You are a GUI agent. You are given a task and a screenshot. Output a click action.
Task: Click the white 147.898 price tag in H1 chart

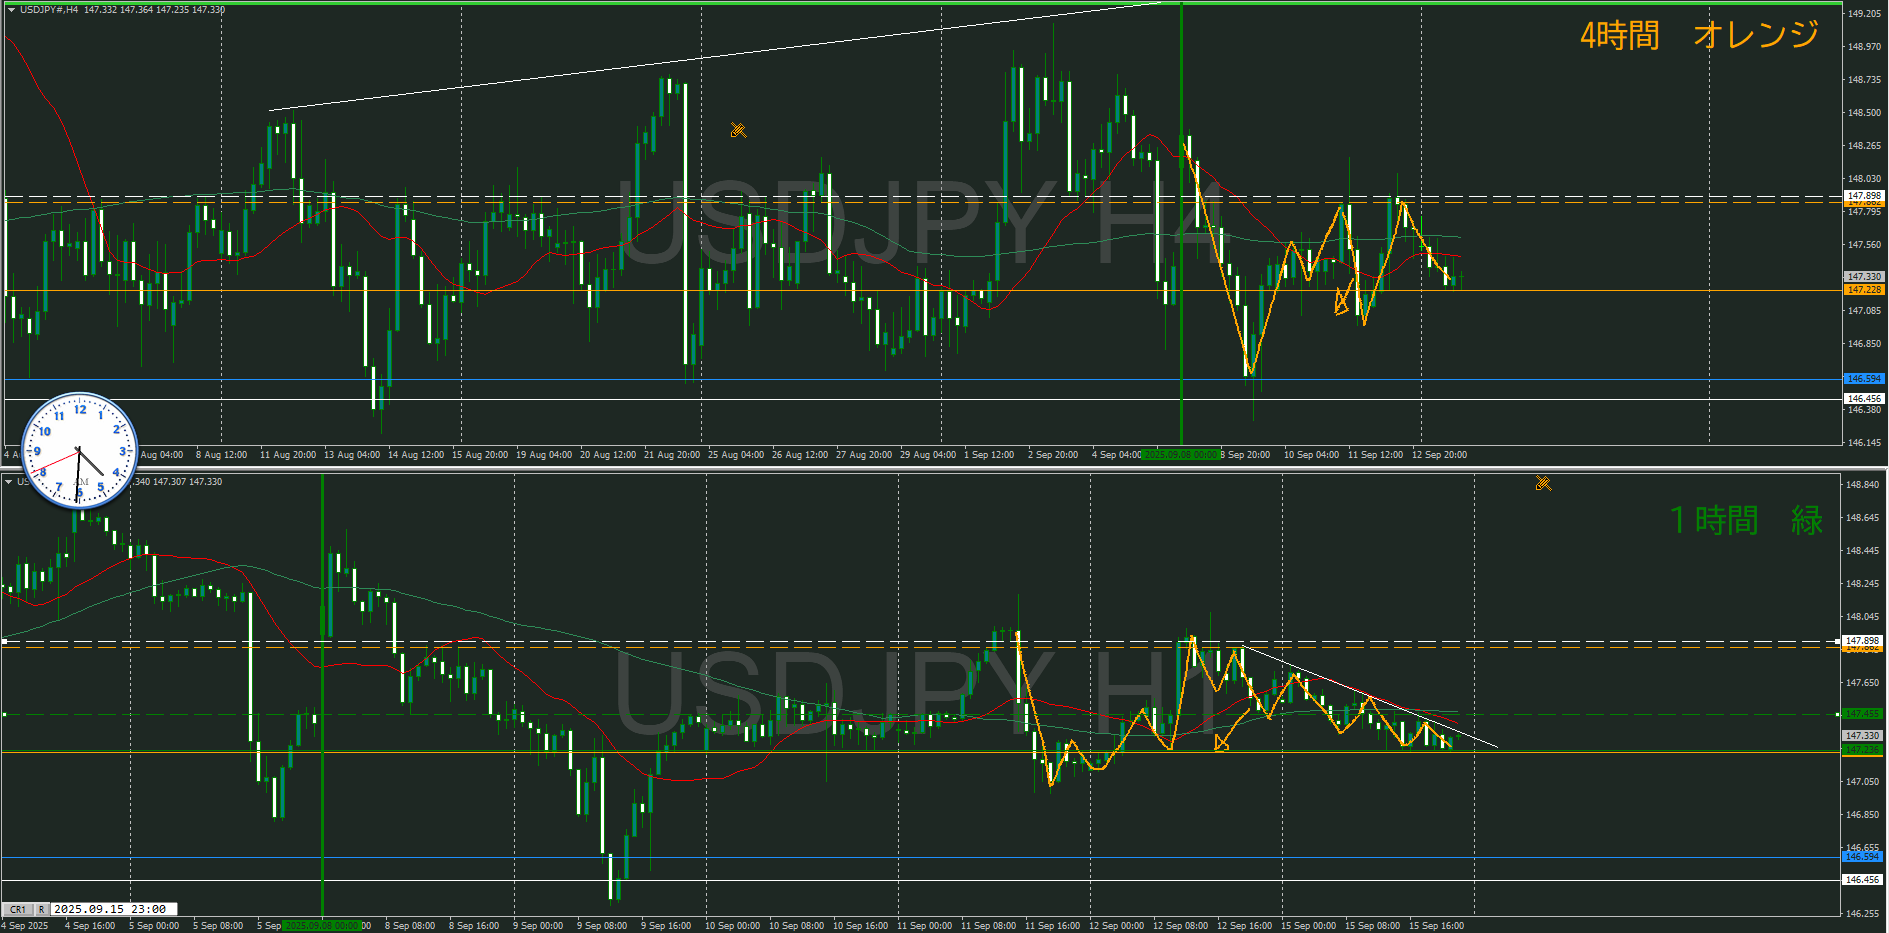[1863, 640]
